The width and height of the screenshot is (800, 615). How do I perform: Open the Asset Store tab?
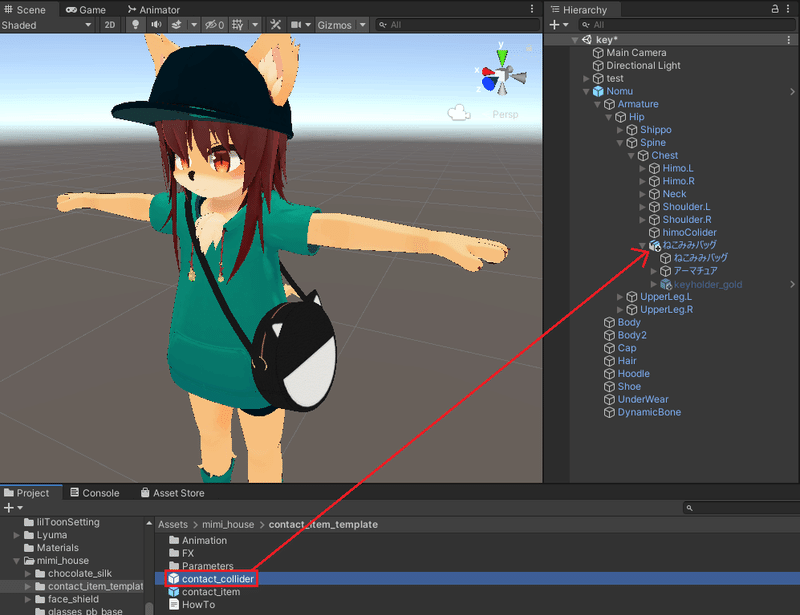(172, 493)
